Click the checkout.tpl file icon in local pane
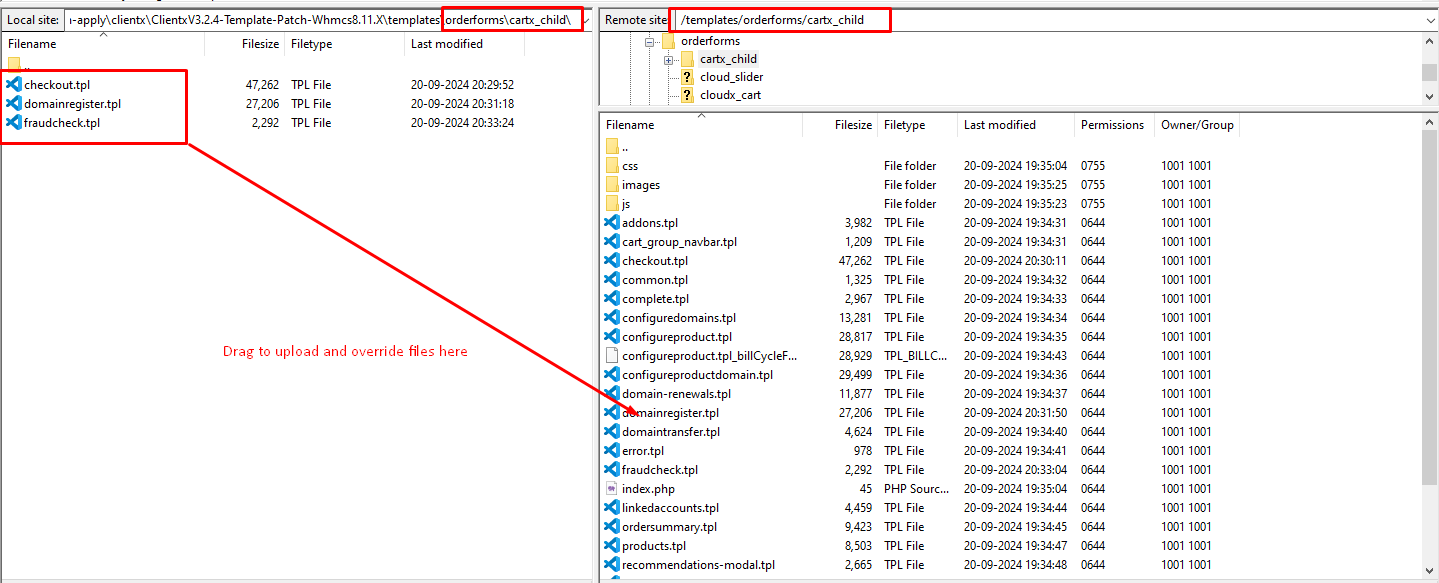The width and height of the screenshot is (1439, 583). coord(14,85)
